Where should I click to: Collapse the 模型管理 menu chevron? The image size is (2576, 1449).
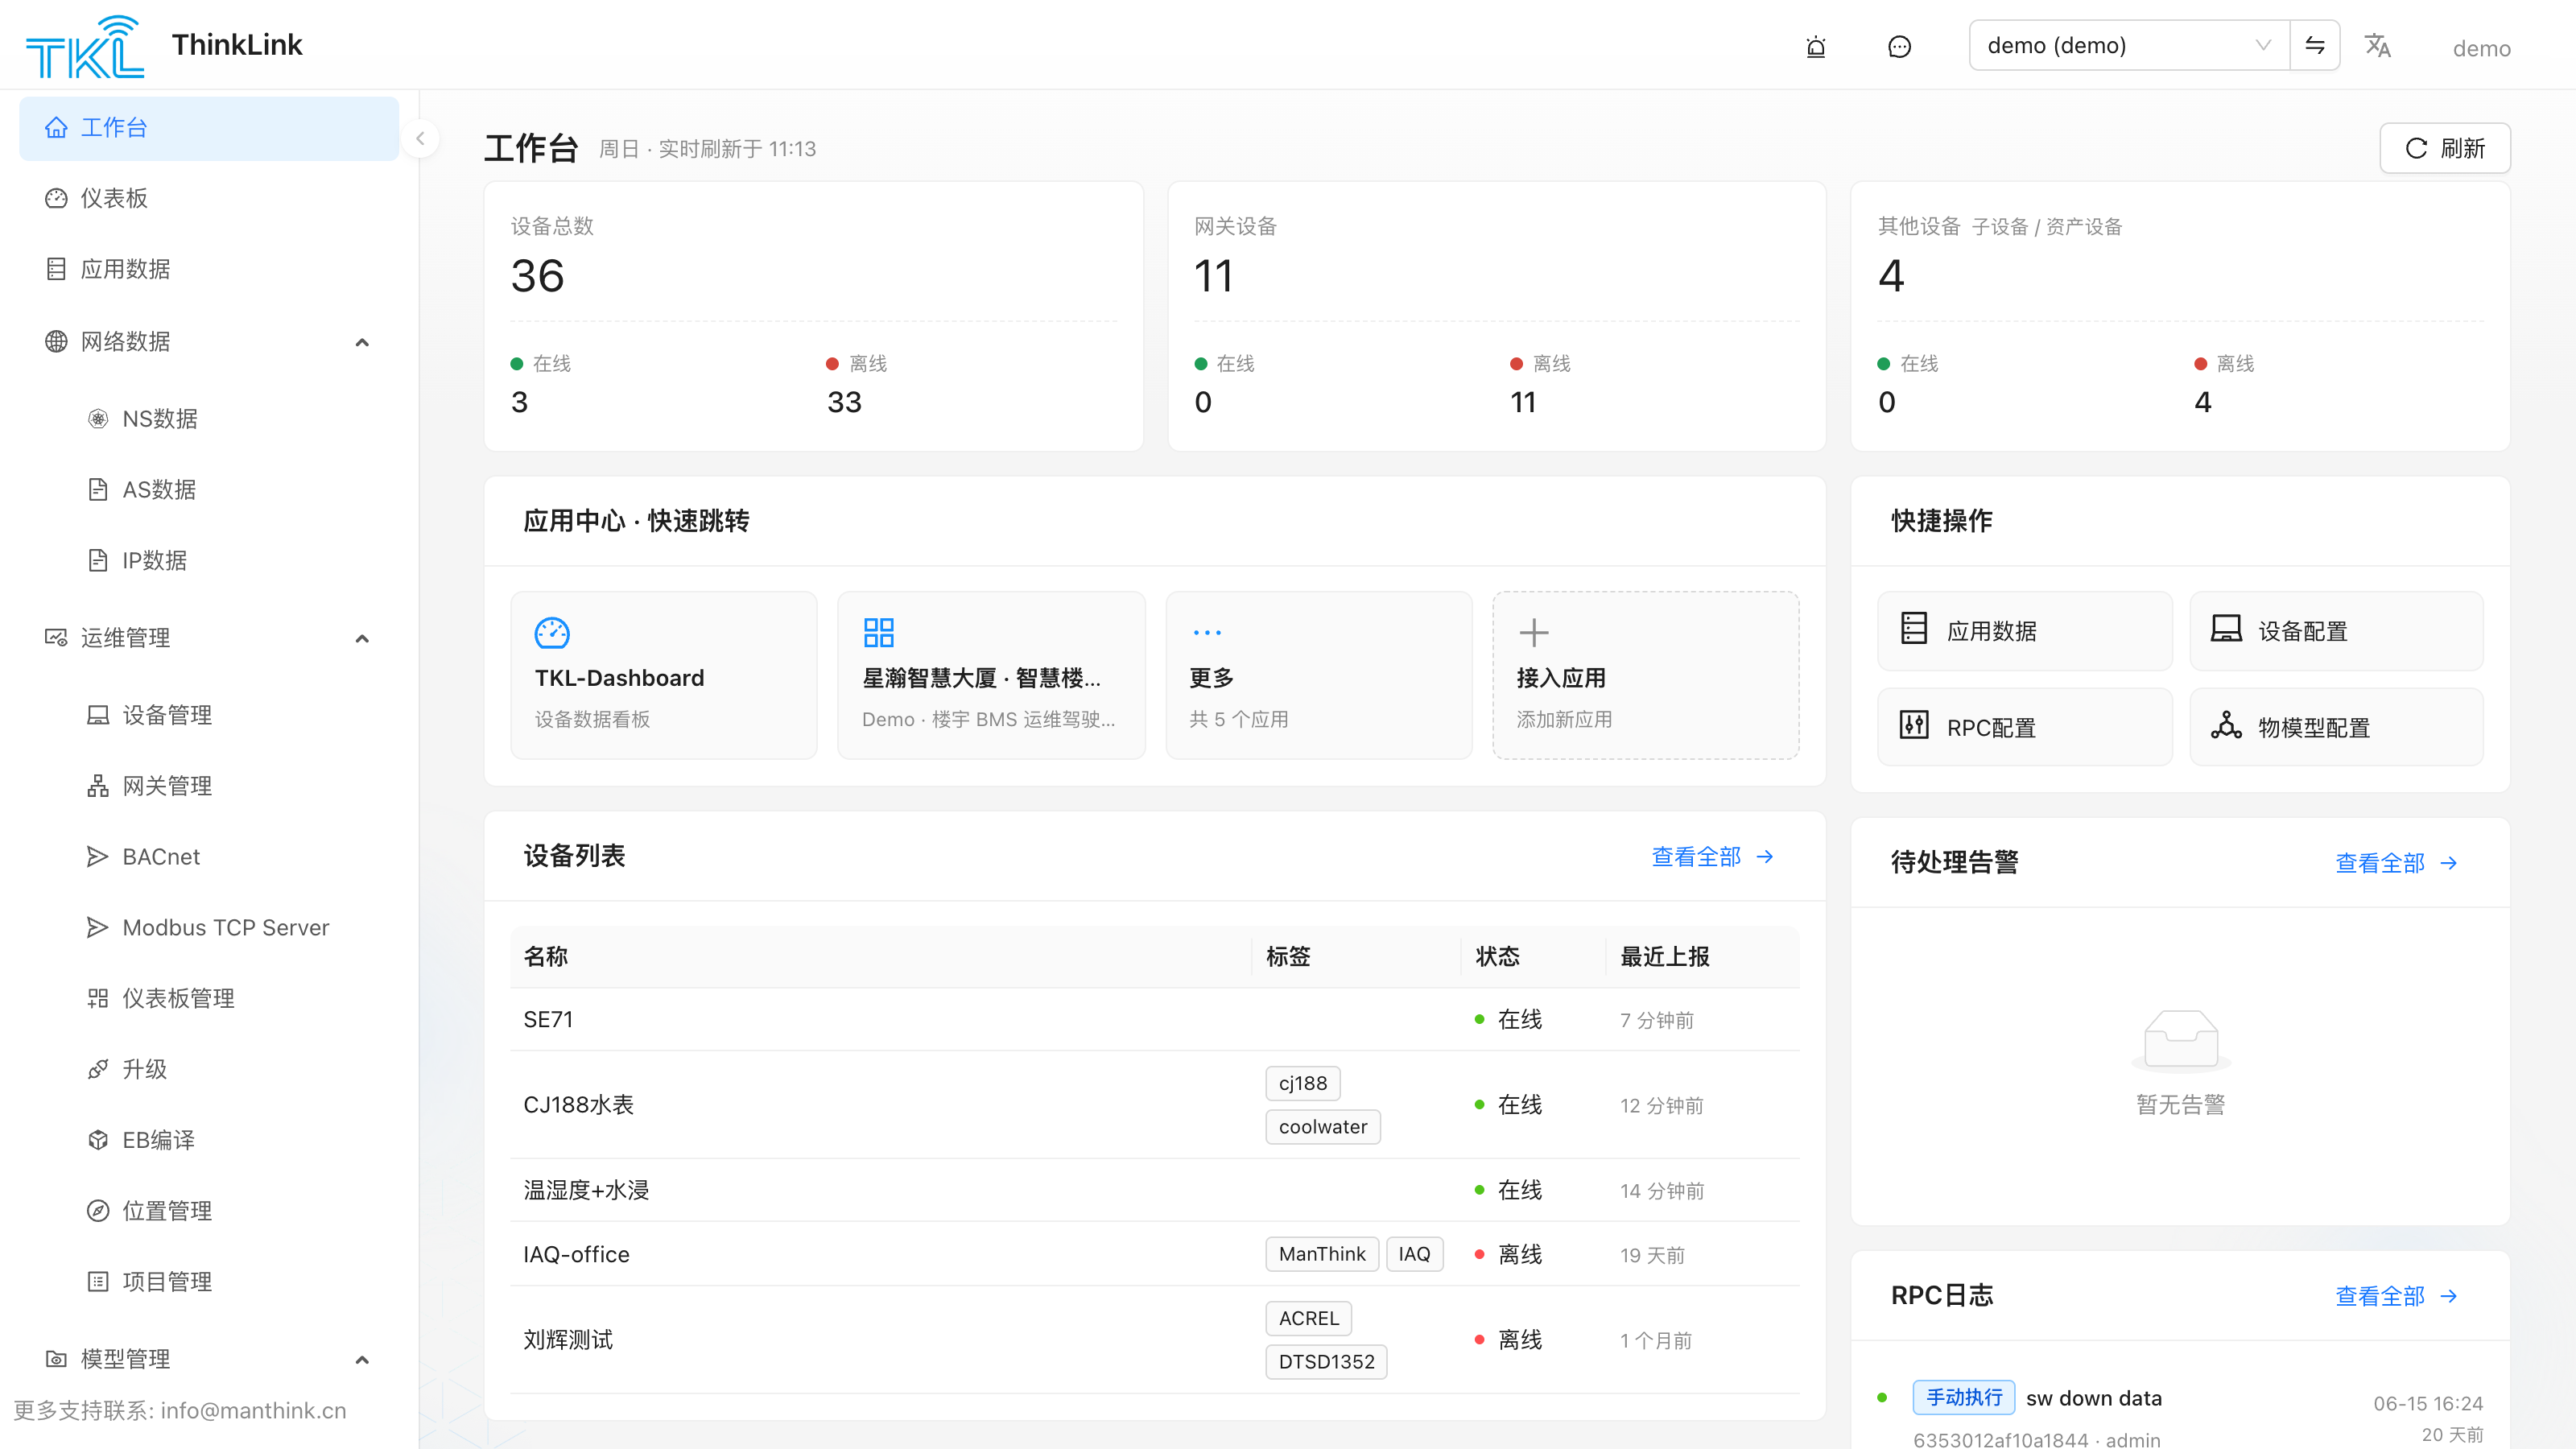point(362,1360)
